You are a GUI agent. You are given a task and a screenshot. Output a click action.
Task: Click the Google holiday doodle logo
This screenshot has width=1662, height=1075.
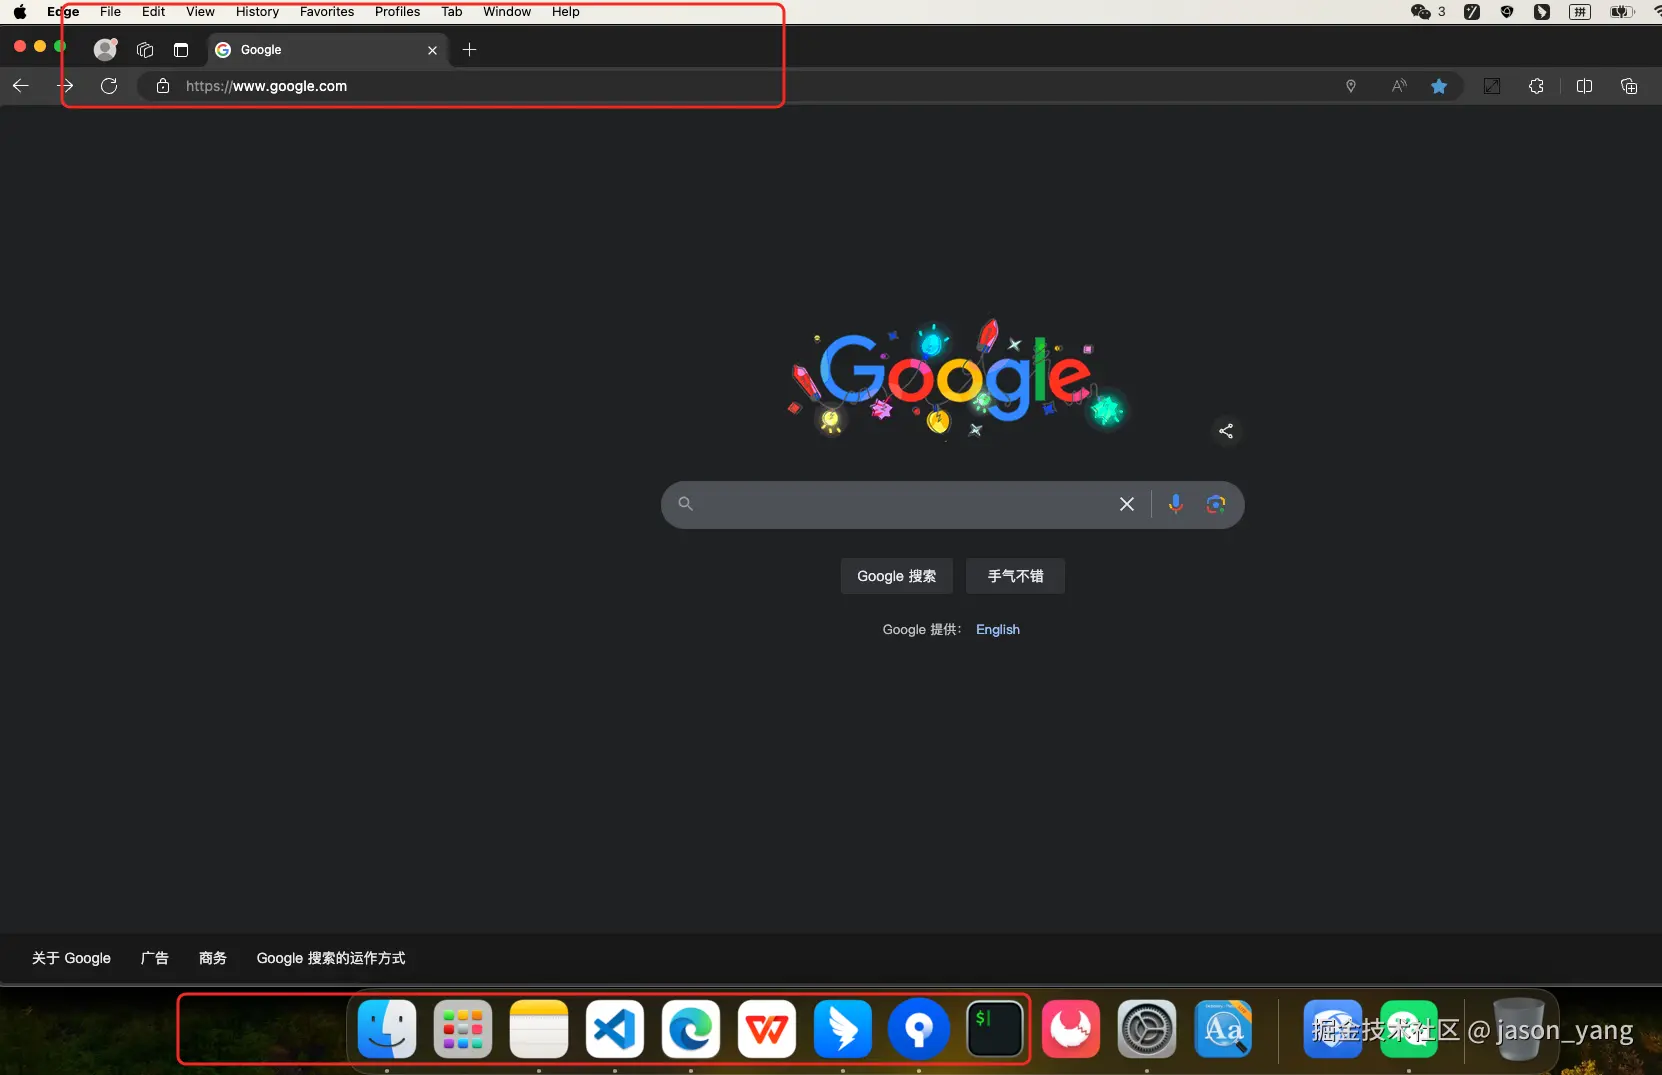tap(956, 380)
